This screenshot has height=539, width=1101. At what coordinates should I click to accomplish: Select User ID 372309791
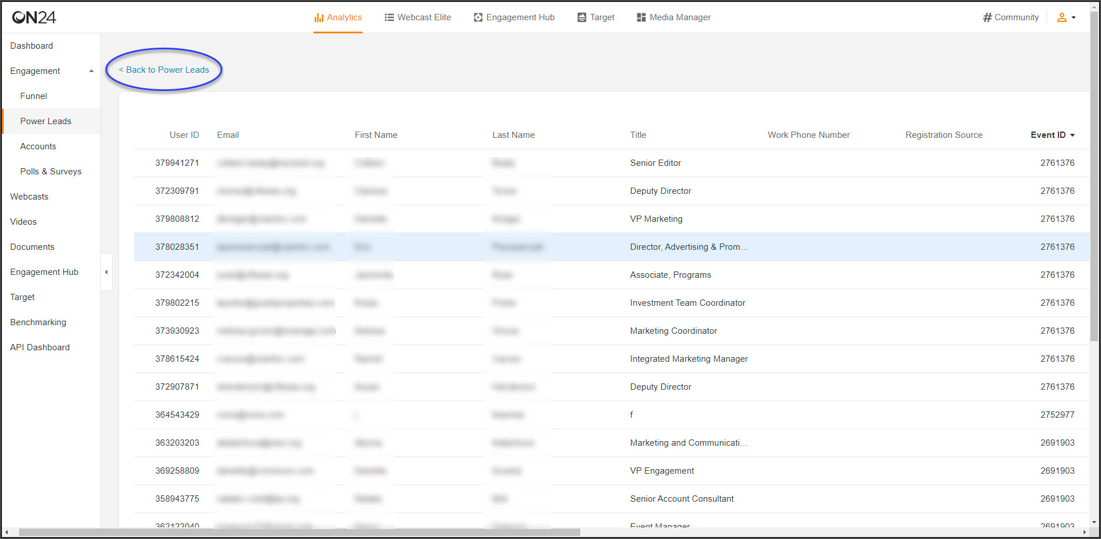(x=177, y=191)
